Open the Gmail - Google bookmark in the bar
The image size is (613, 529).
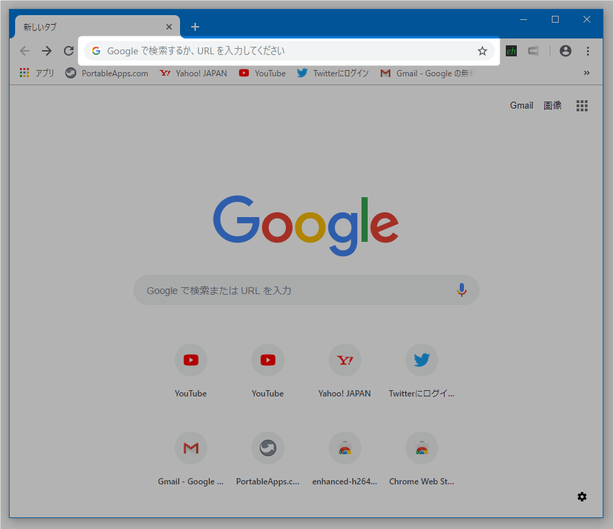pyautogui.click(x=427, y=73)
